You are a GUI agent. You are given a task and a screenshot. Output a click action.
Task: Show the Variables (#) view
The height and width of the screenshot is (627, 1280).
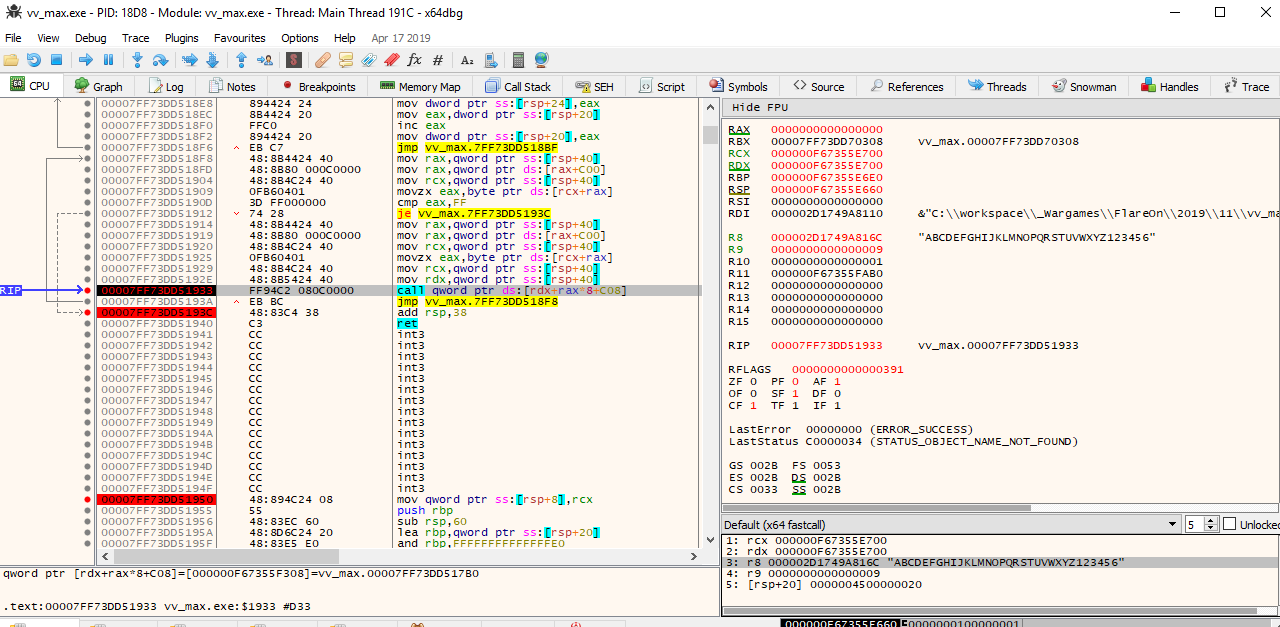tap(437, 60)
